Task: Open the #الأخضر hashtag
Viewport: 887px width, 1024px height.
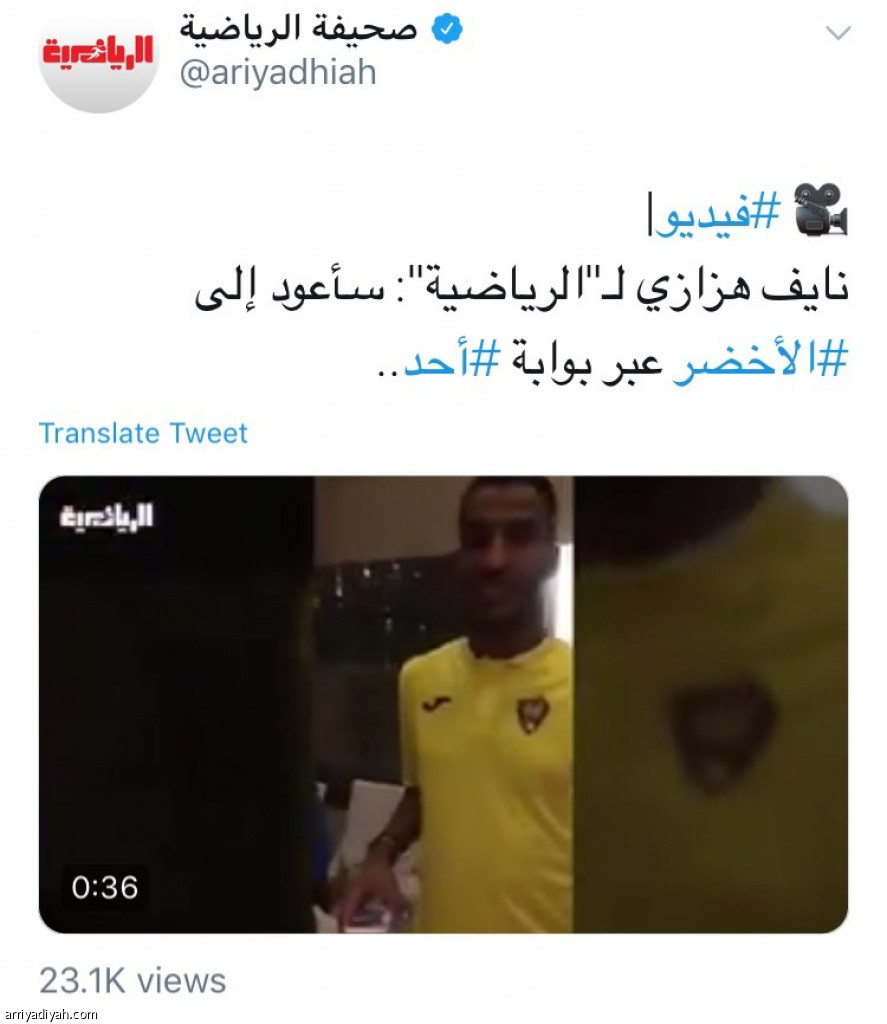Action: pos(760,362)
